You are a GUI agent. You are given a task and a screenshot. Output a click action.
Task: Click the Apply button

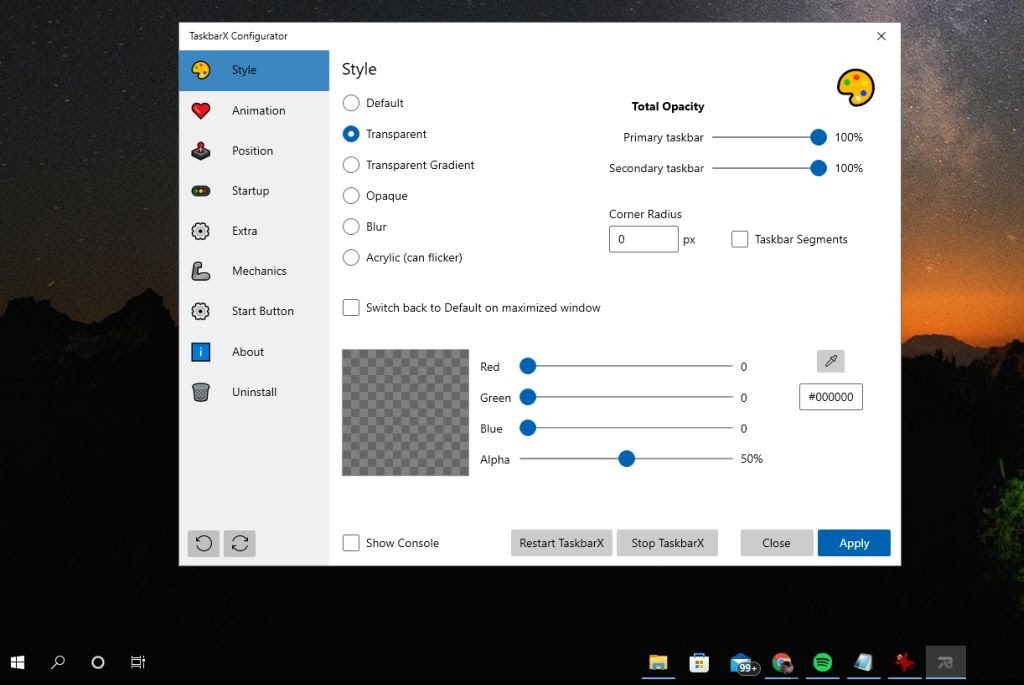[x=853, y=542]
